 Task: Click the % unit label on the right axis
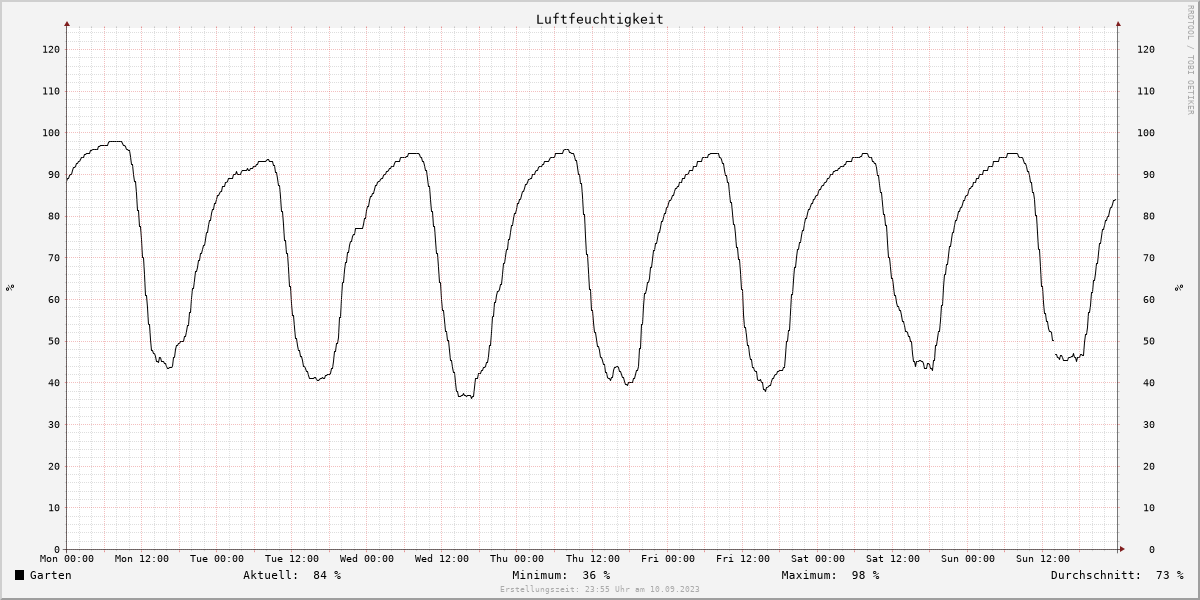coord(1177,288)
